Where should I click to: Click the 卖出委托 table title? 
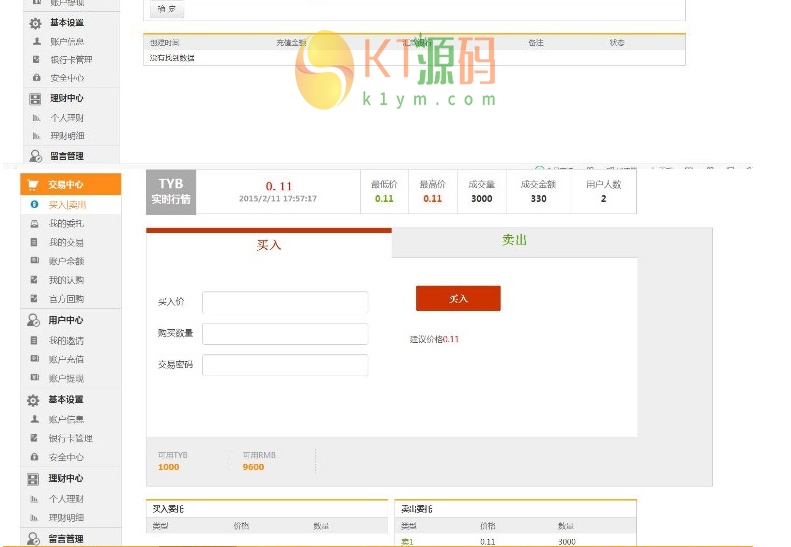[x=417, y=509]
